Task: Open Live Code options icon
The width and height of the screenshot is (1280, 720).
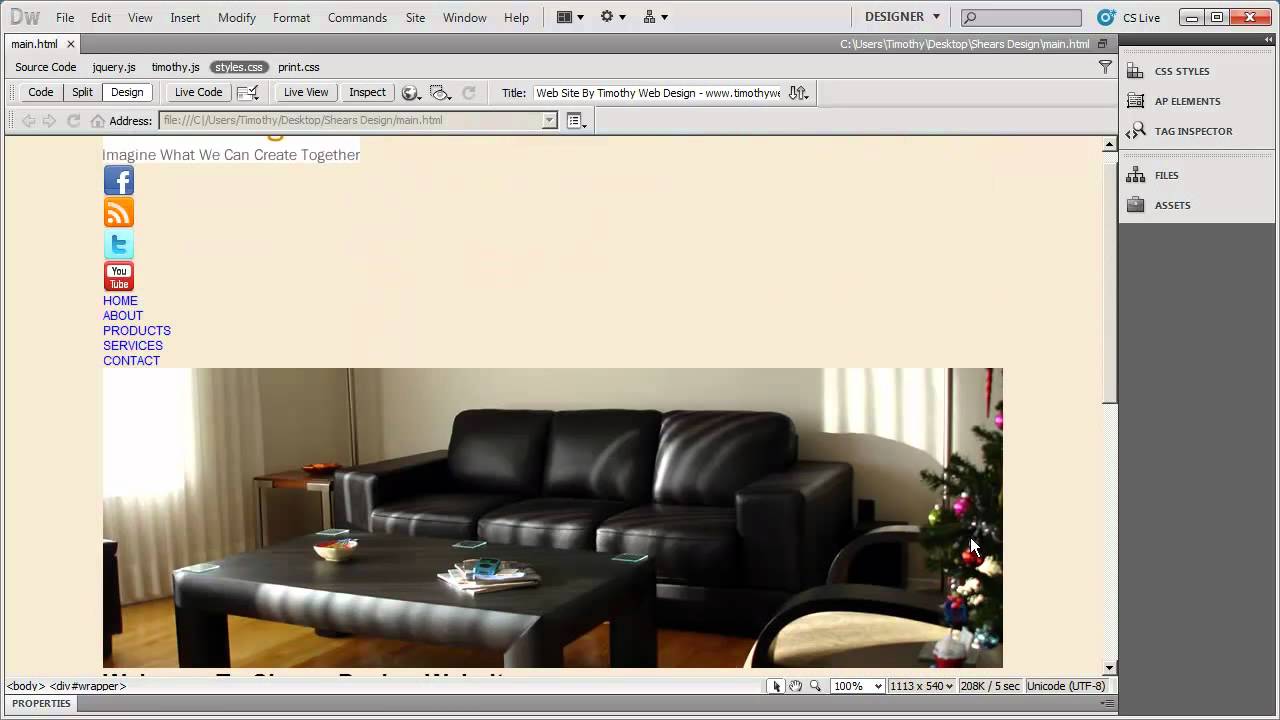Action: 248,92
